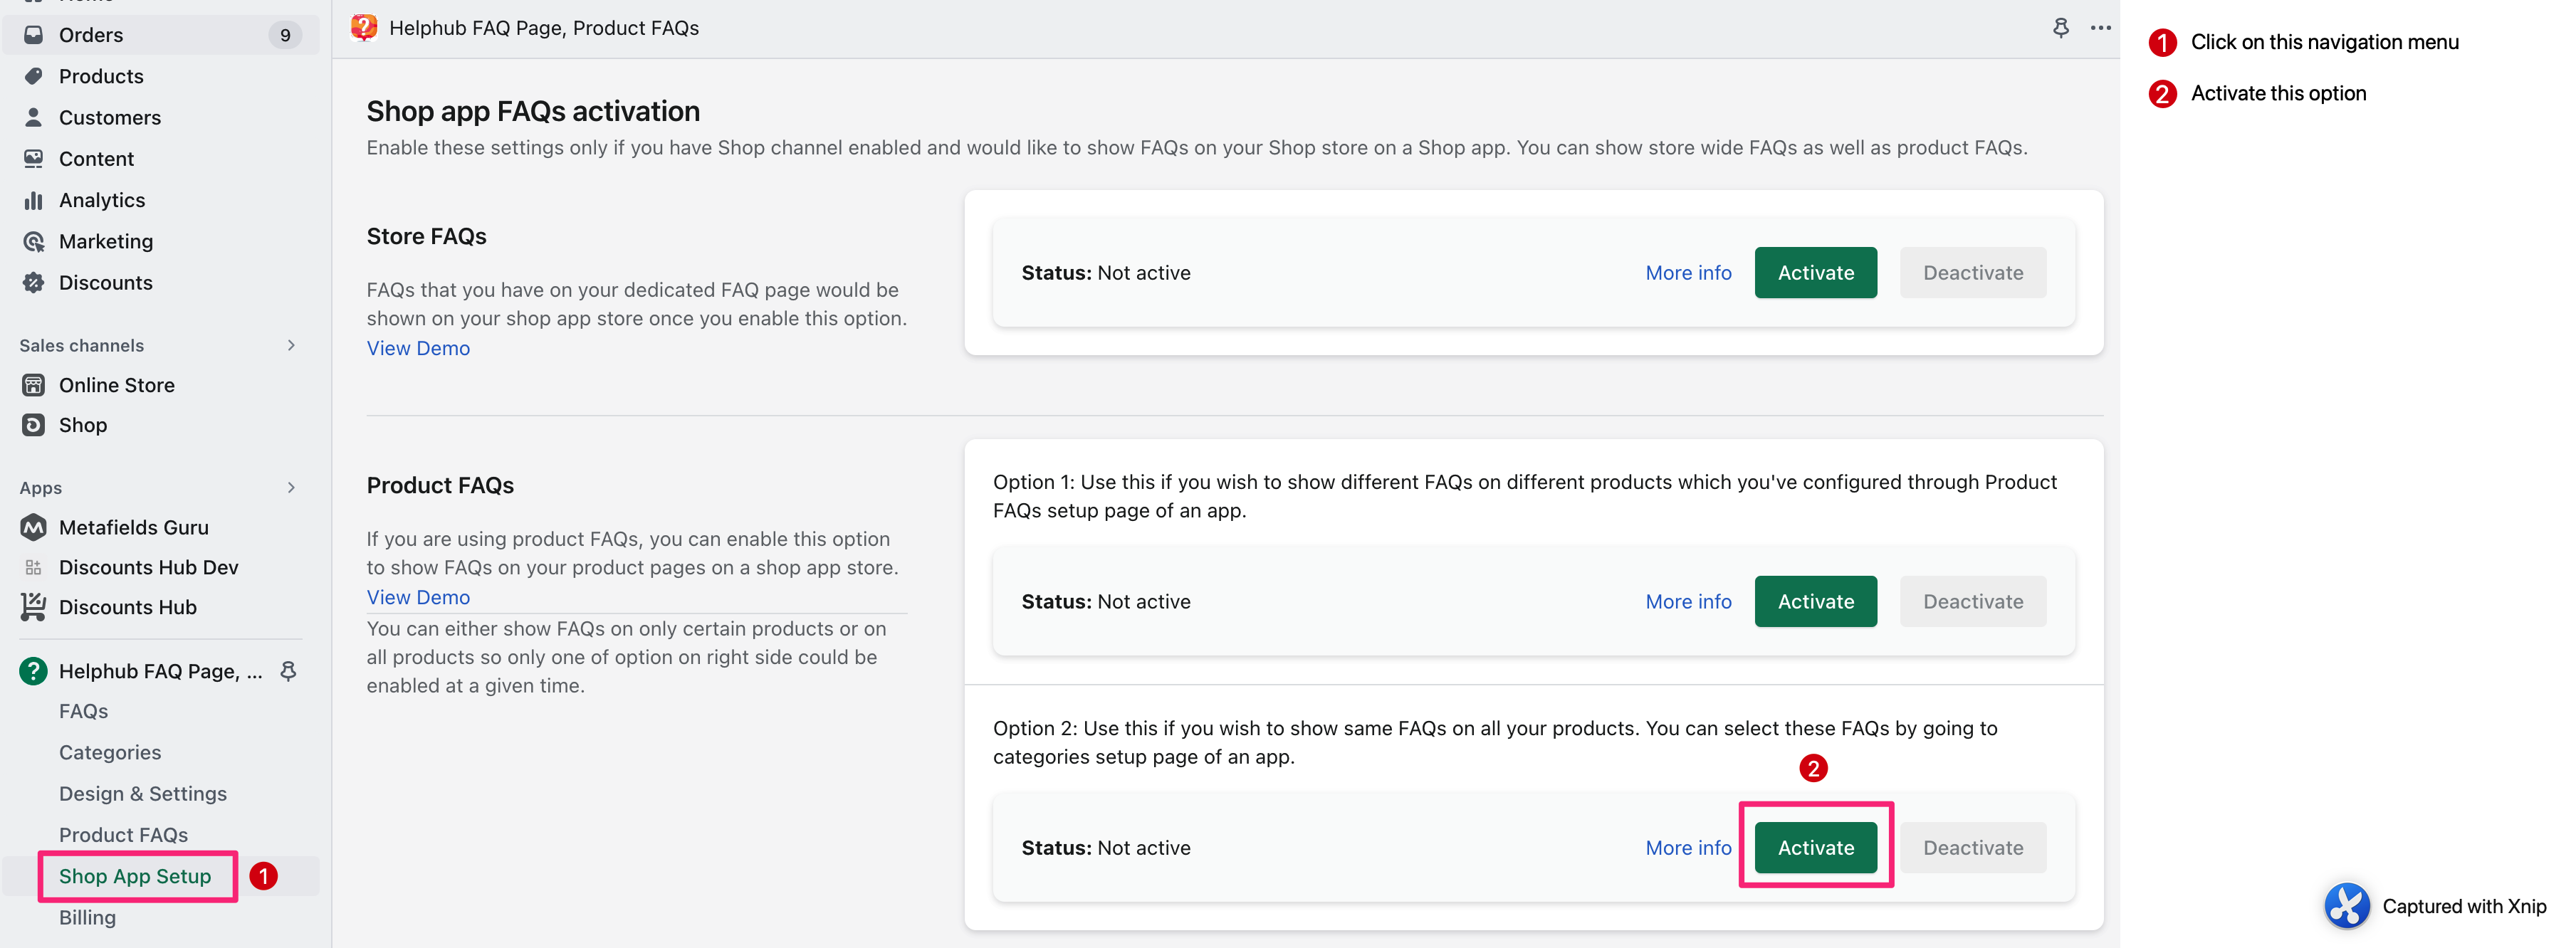The height and width of the screenshot is (948, 2576).
Task: Click the Analytics bar chart icon
Action: [33, 200]
